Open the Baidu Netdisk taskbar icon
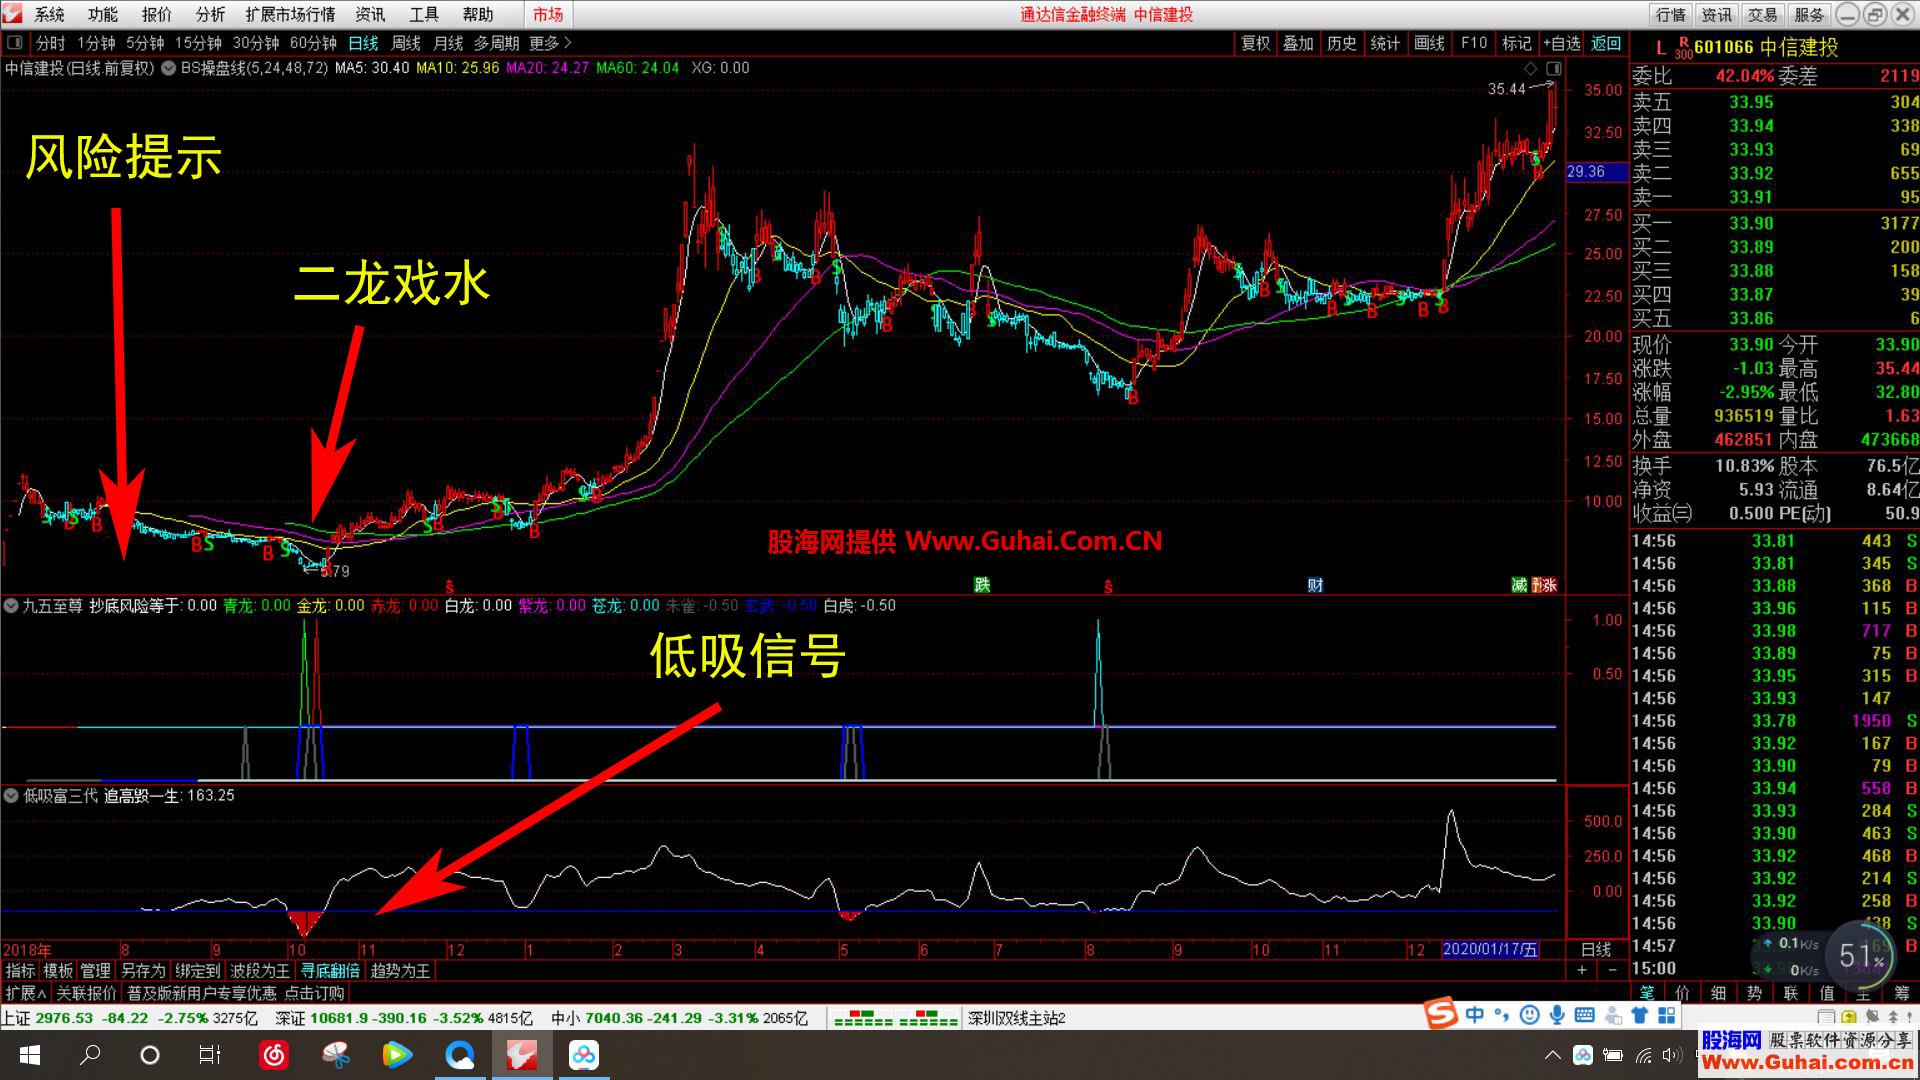The image size is (1920, 1080). click(x=584, y=1055)
